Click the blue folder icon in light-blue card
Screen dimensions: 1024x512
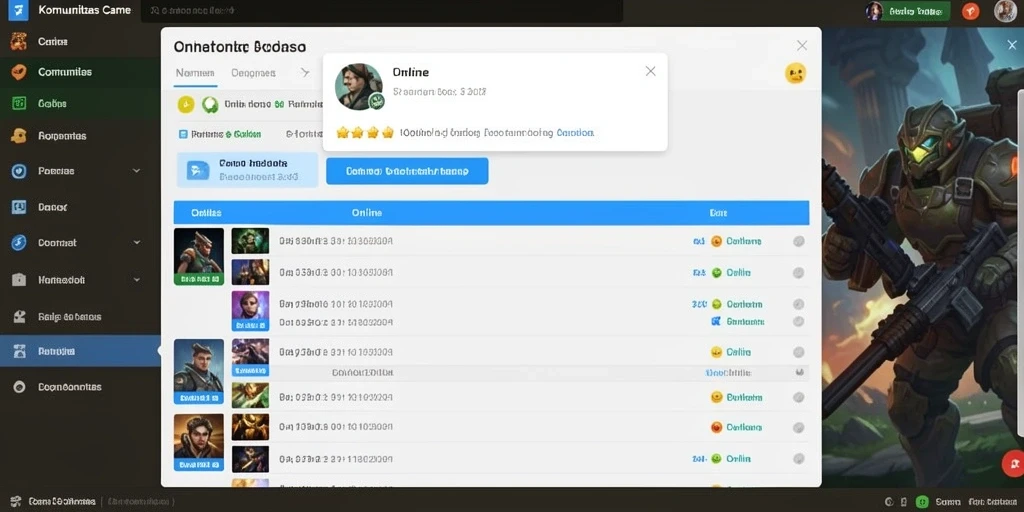coord(198,170)
